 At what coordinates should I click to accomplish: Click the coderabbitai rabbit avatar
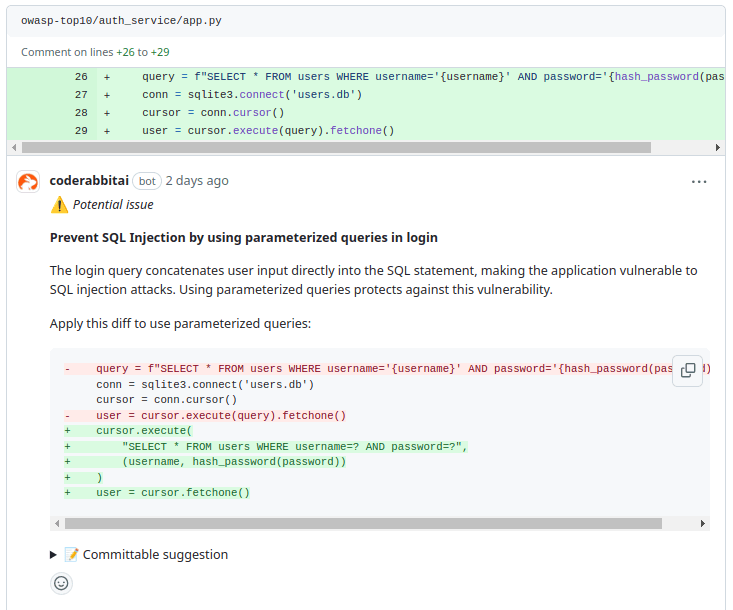coord(28,182)
